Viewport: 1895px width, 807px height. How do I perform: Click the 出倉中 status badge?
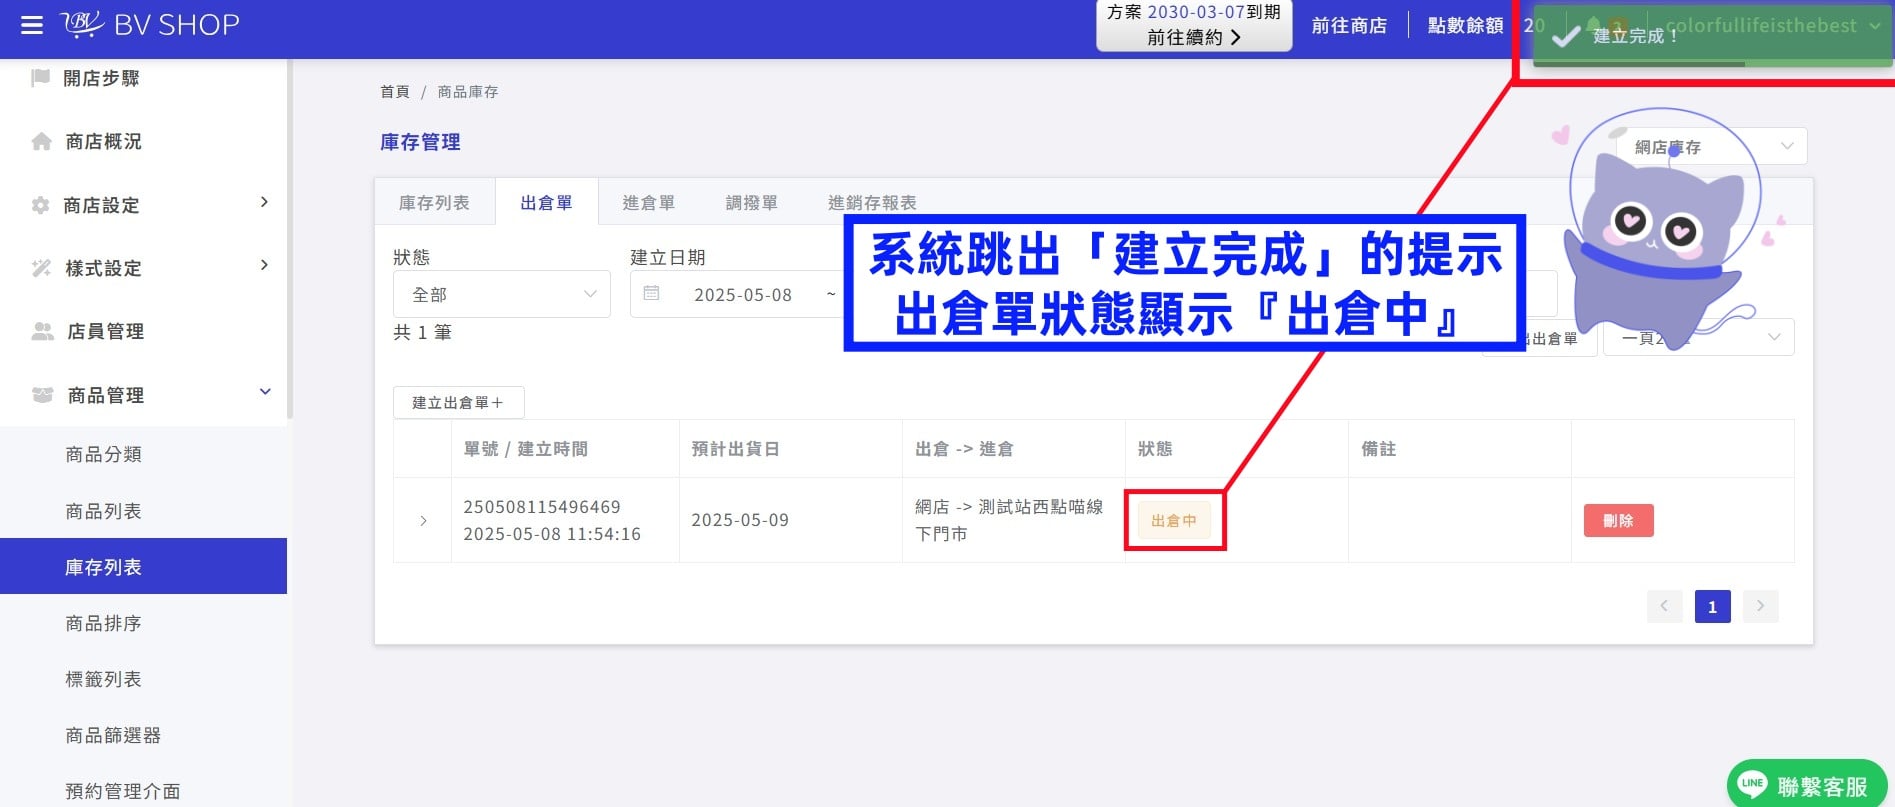pos(1174,520)
